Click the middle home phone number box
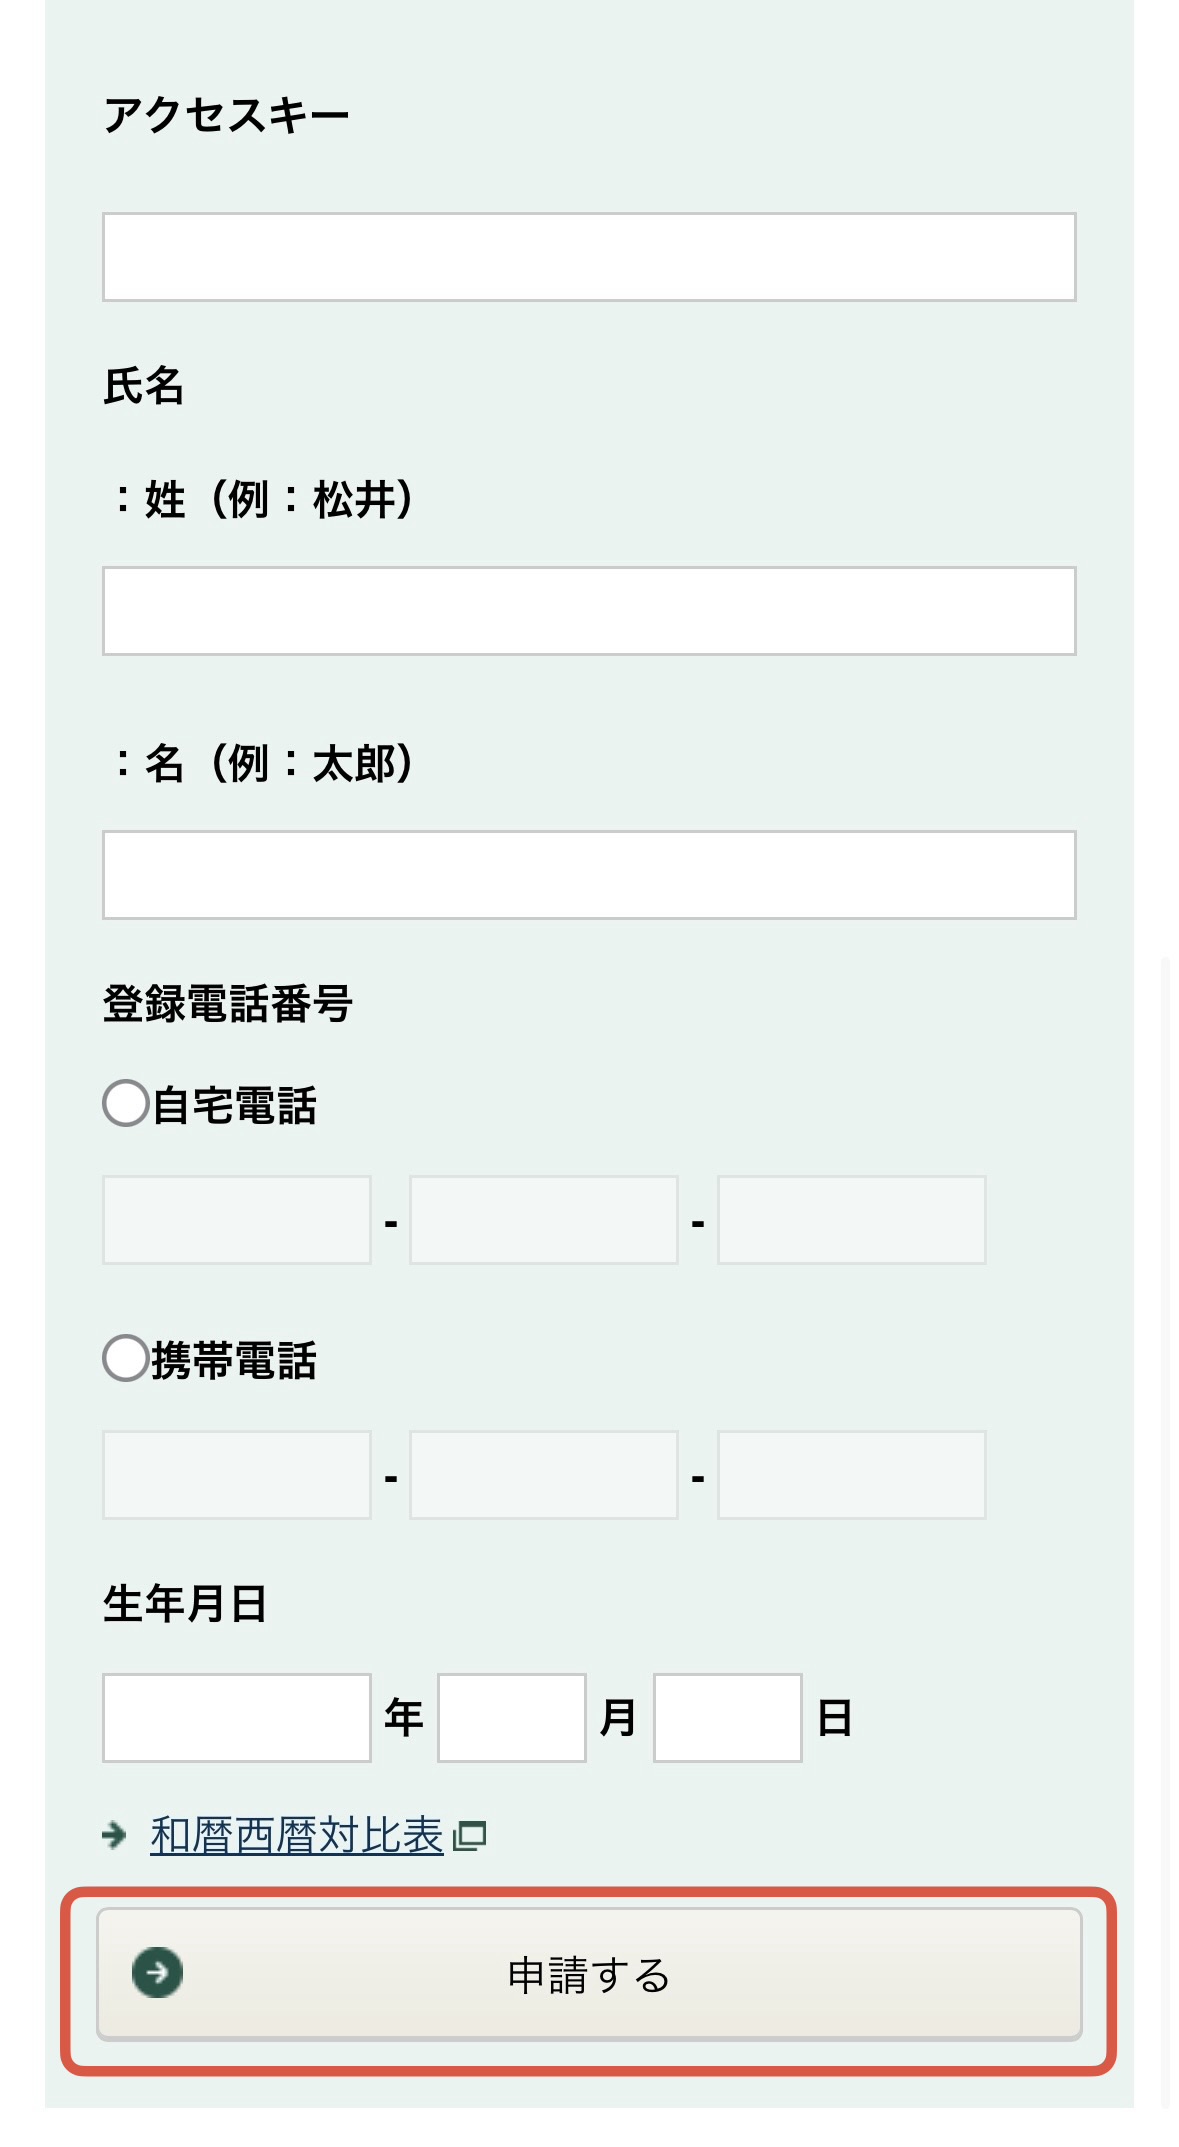This screenshot has height=2147, width=1179. pyautogui.click(x=543, y=1220)
